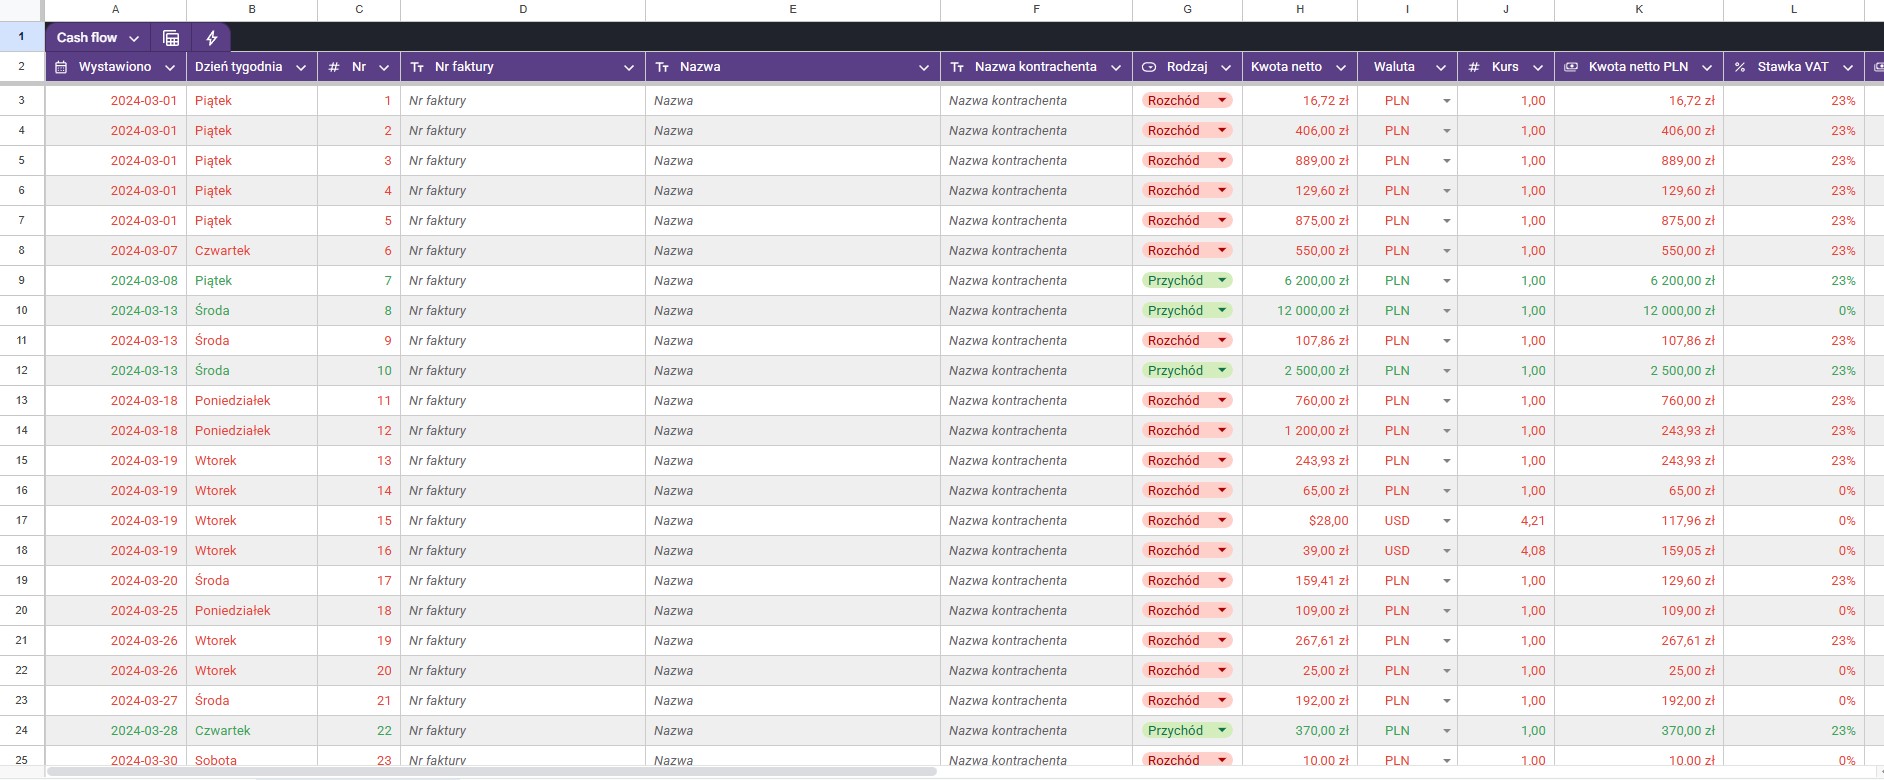Click the currency icon in Kwota netto PLN header
The height and width of the screenshot is (780, 1884).
(x=1571, y=67)
